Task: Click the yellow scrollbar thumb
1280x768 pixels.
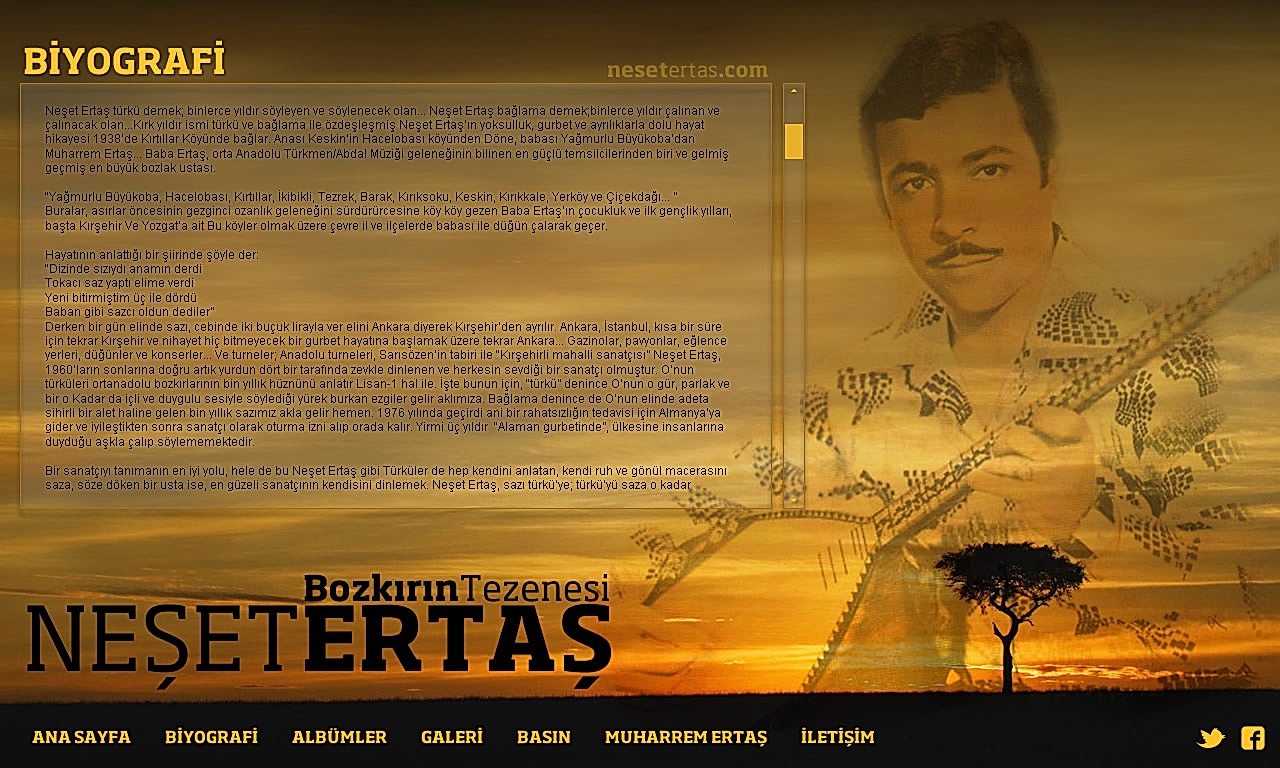Action: tap(794, 141)
